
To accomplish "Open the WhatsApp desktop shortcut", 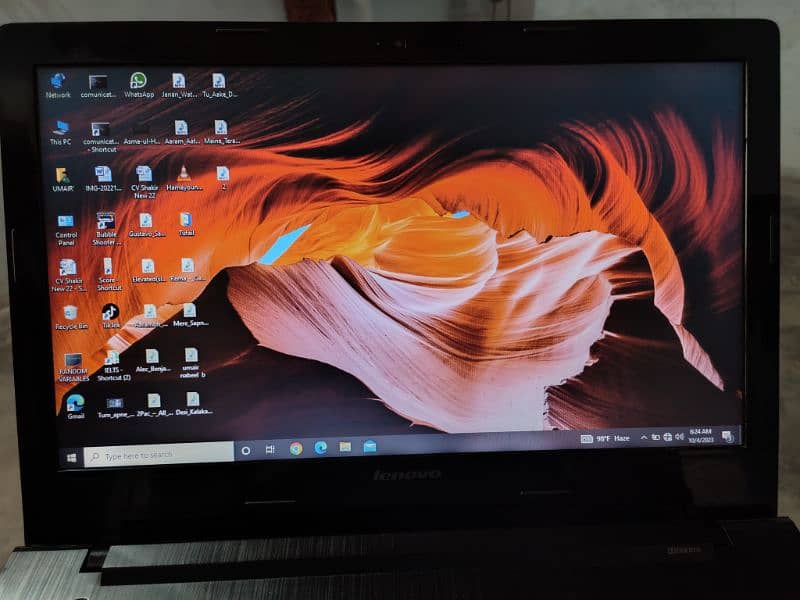I will point(138,82).
